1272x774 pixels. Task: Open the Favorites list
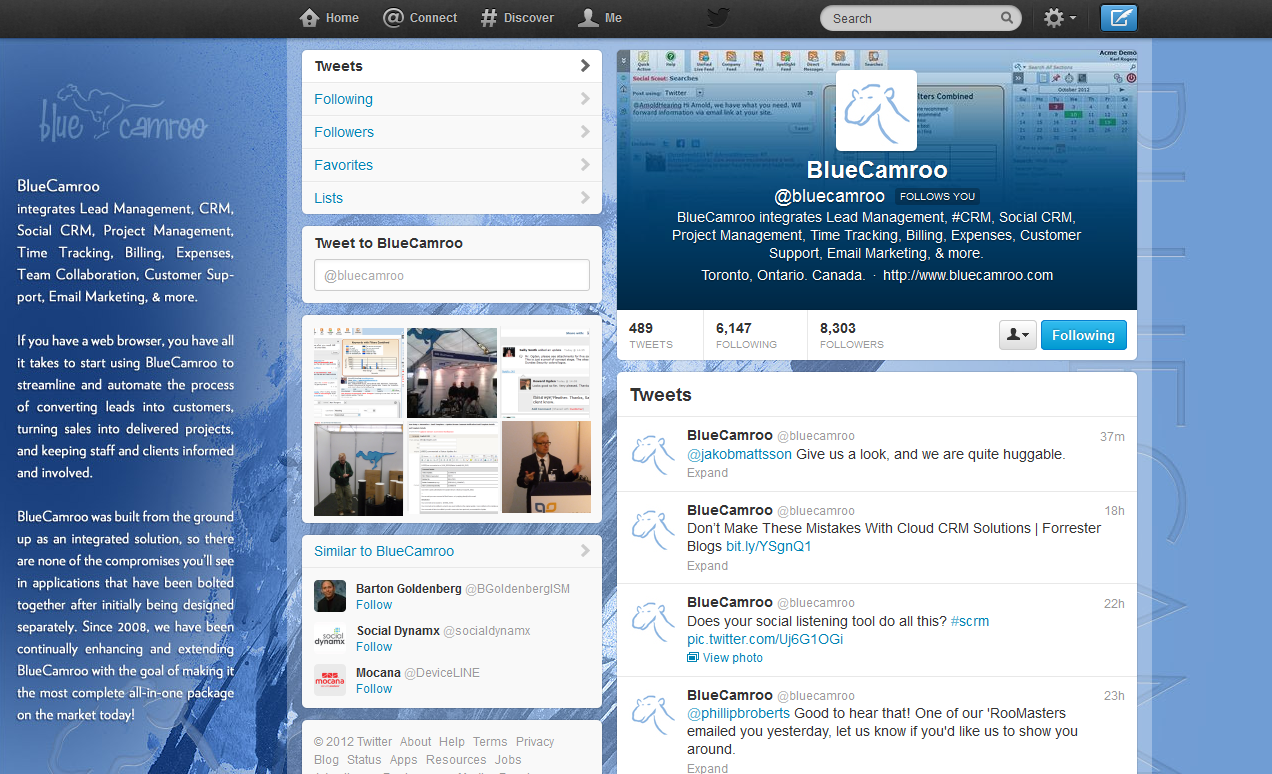452,165
